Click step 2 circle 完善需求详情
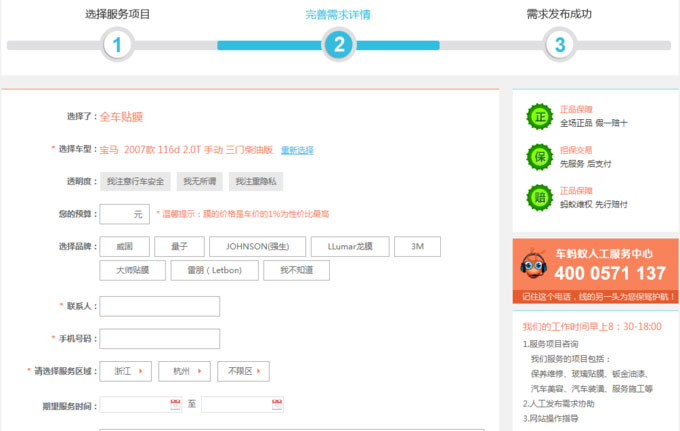Viewport: 680px width, 431px height. (339, 45)
